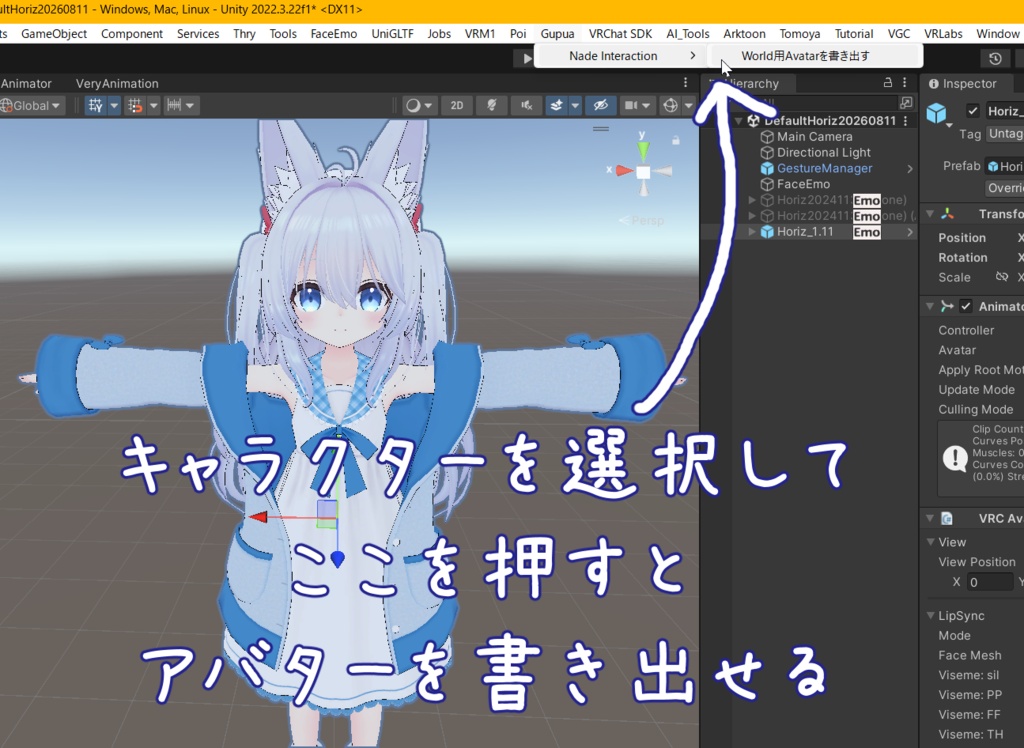Toggle hidden objects scene visibility eye icon

pos(601,105)
